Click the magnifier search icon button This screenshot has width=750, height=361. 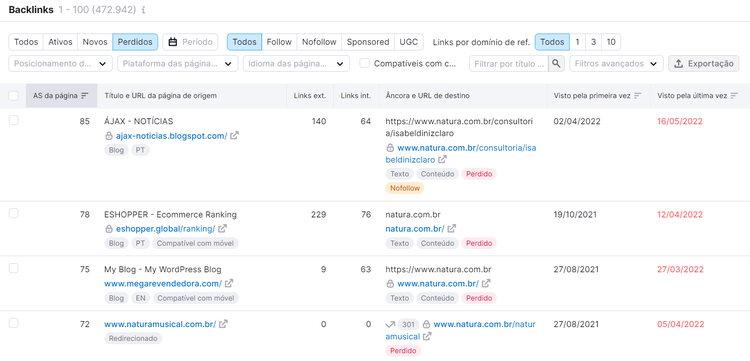[556, 63]
